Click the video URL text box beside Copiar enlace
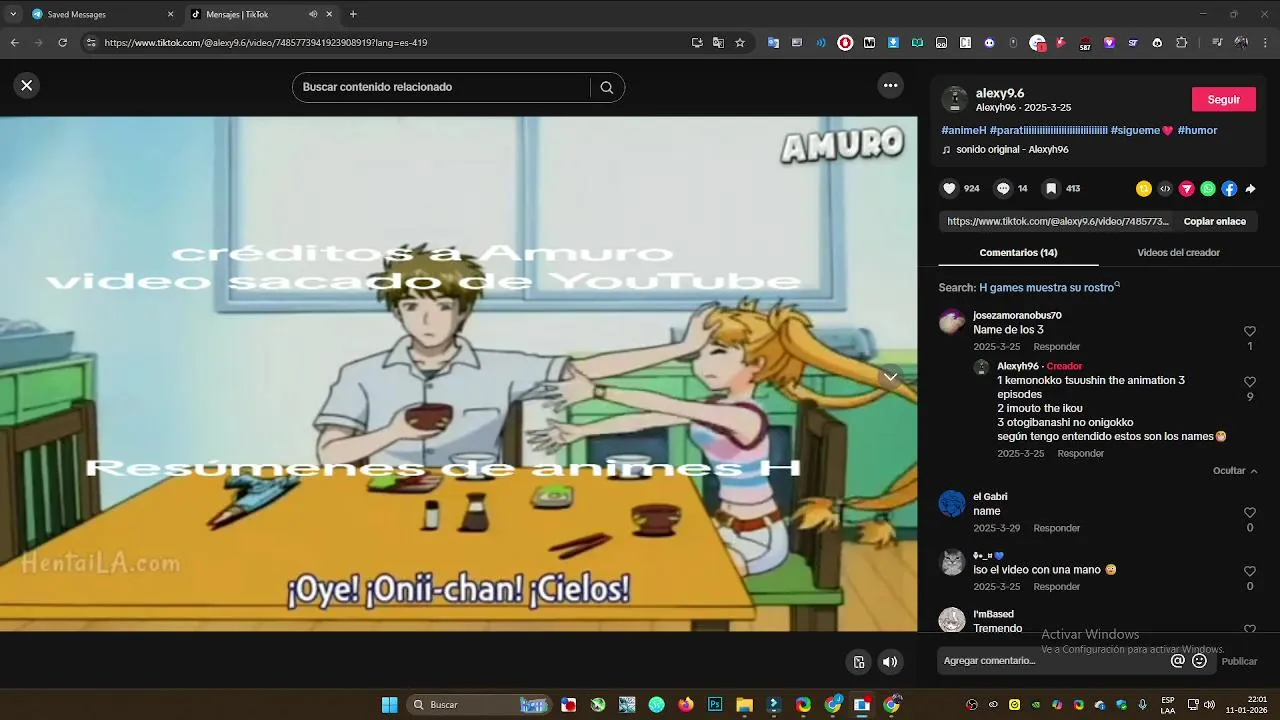Viewport: 1280px width, 720px height. 1057,222
